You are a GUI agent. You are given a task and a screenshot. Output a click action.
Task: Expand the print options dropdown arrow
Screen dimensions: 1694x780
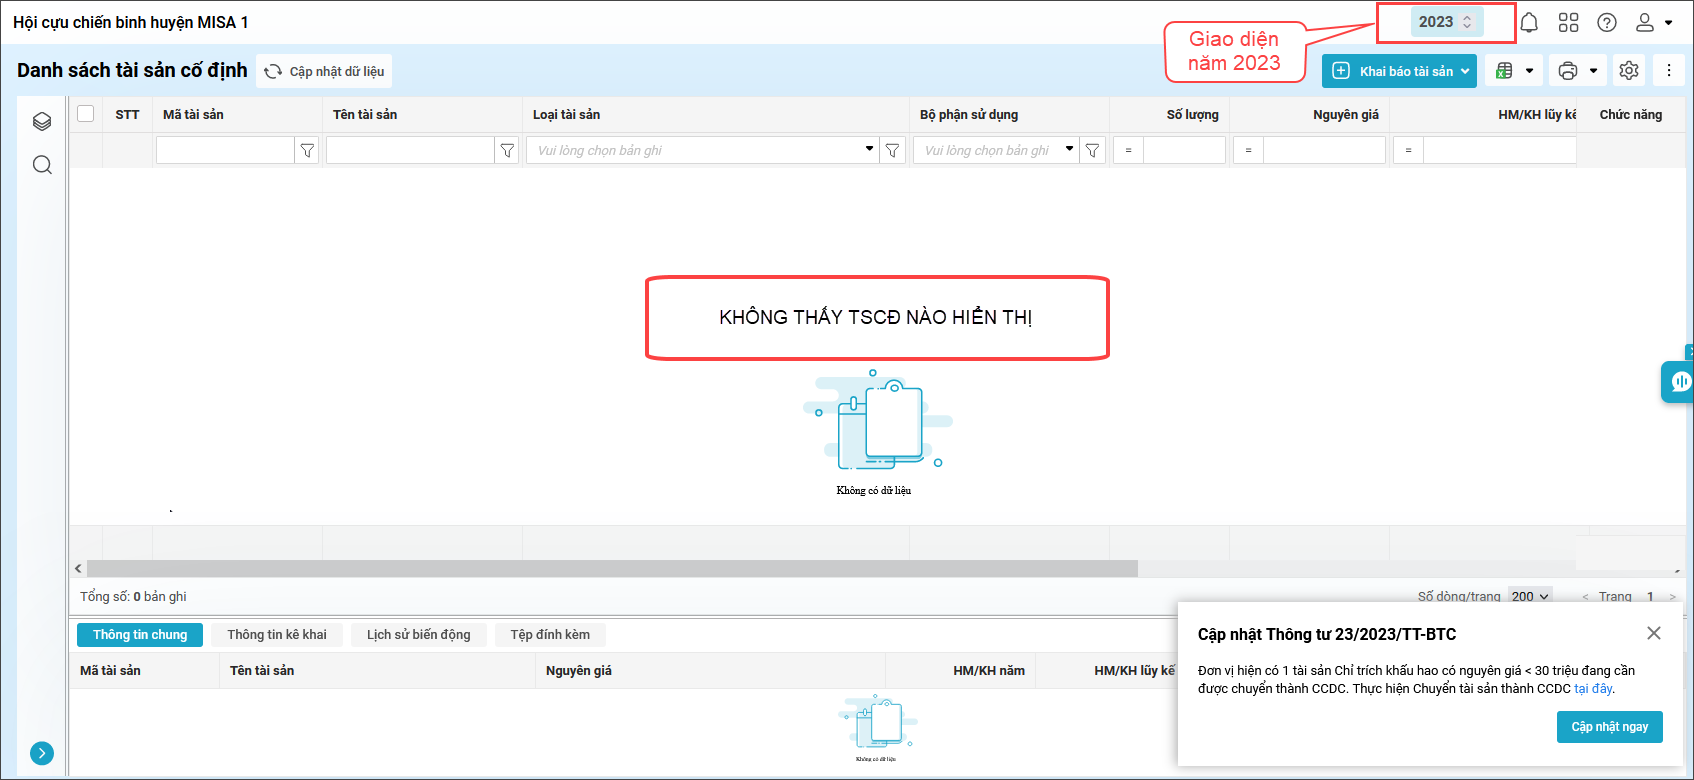pos(1593,71)
